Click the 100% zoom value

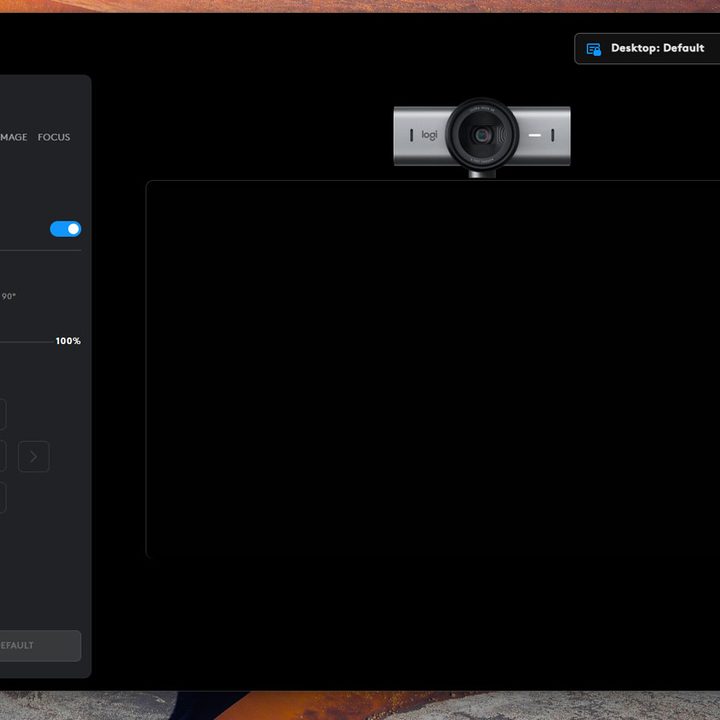point(68,341)
